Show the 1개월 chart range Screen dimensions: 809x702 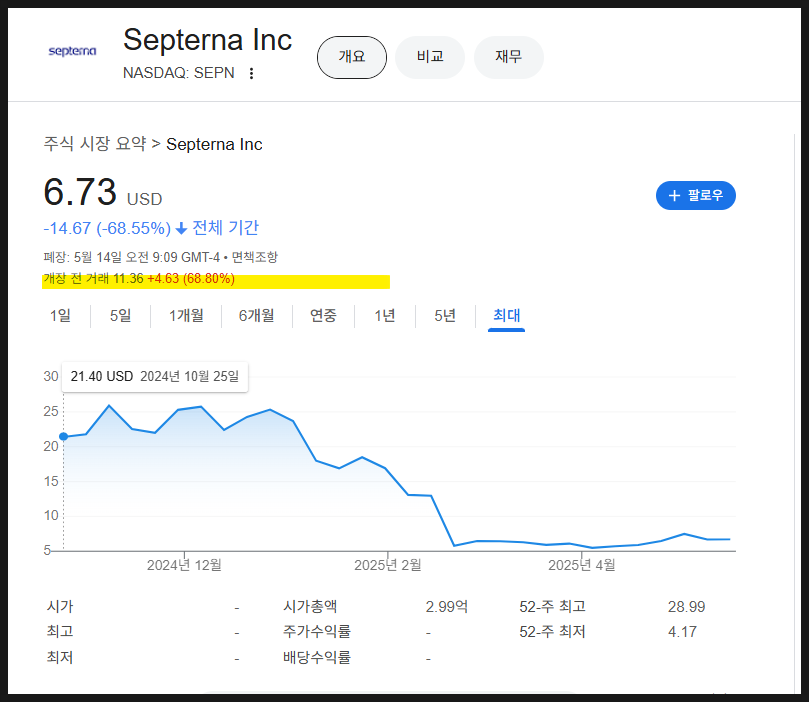click(186, 315)
